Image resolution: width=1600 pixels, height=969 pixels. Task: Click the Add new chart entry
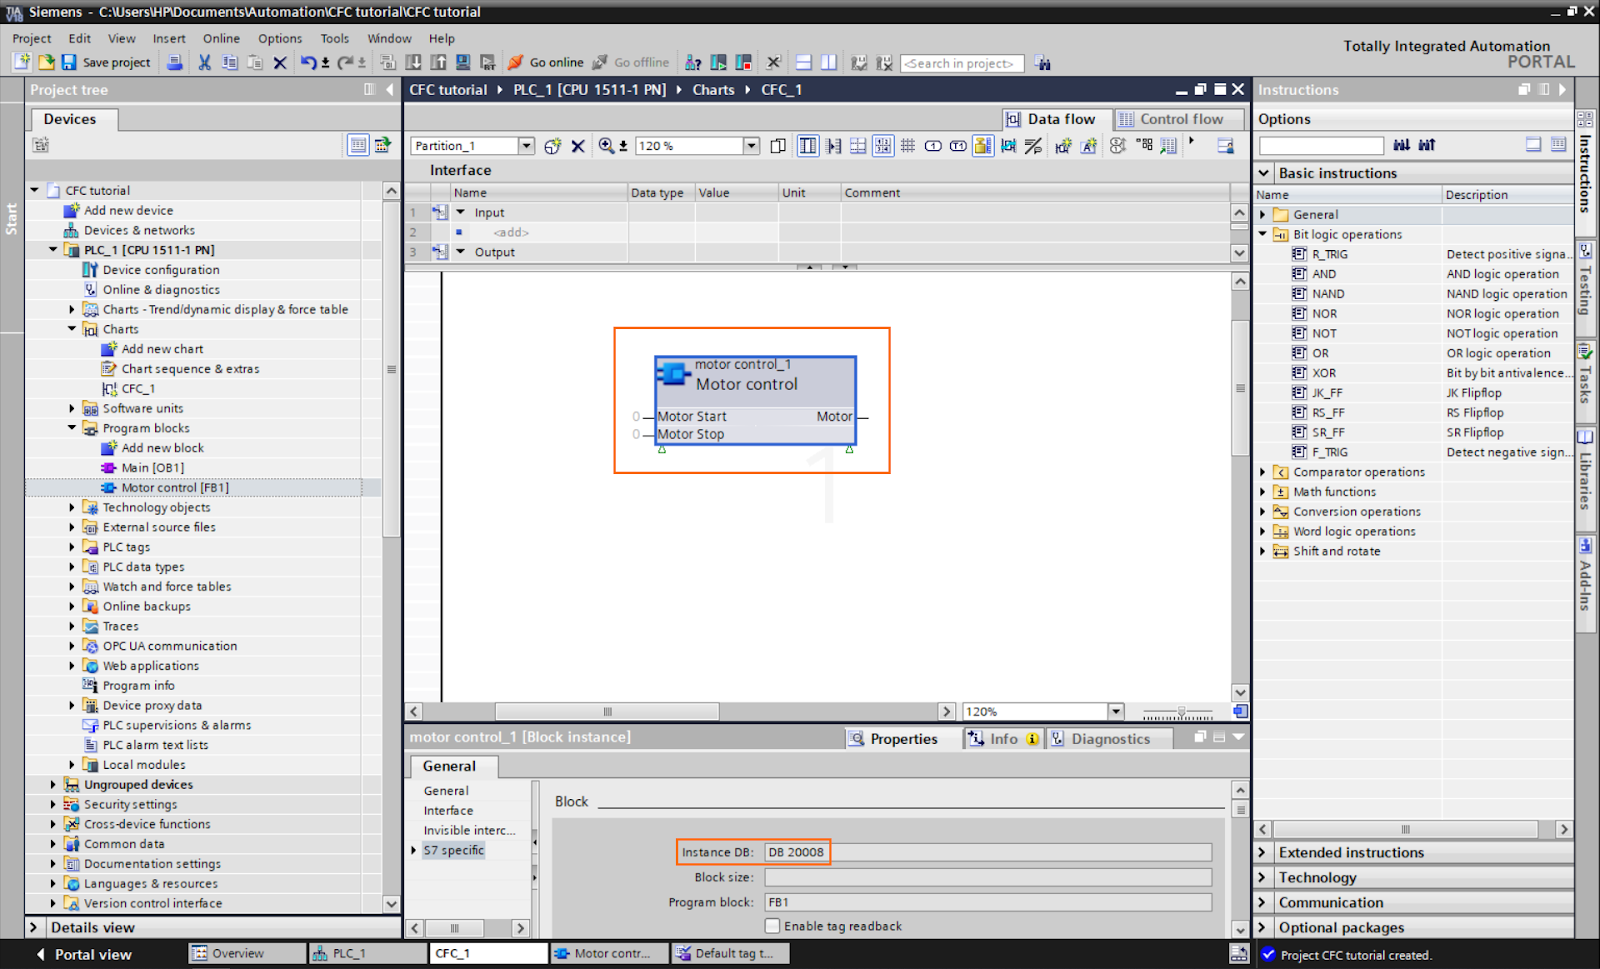pyautogui.click(x=163, y=348)
